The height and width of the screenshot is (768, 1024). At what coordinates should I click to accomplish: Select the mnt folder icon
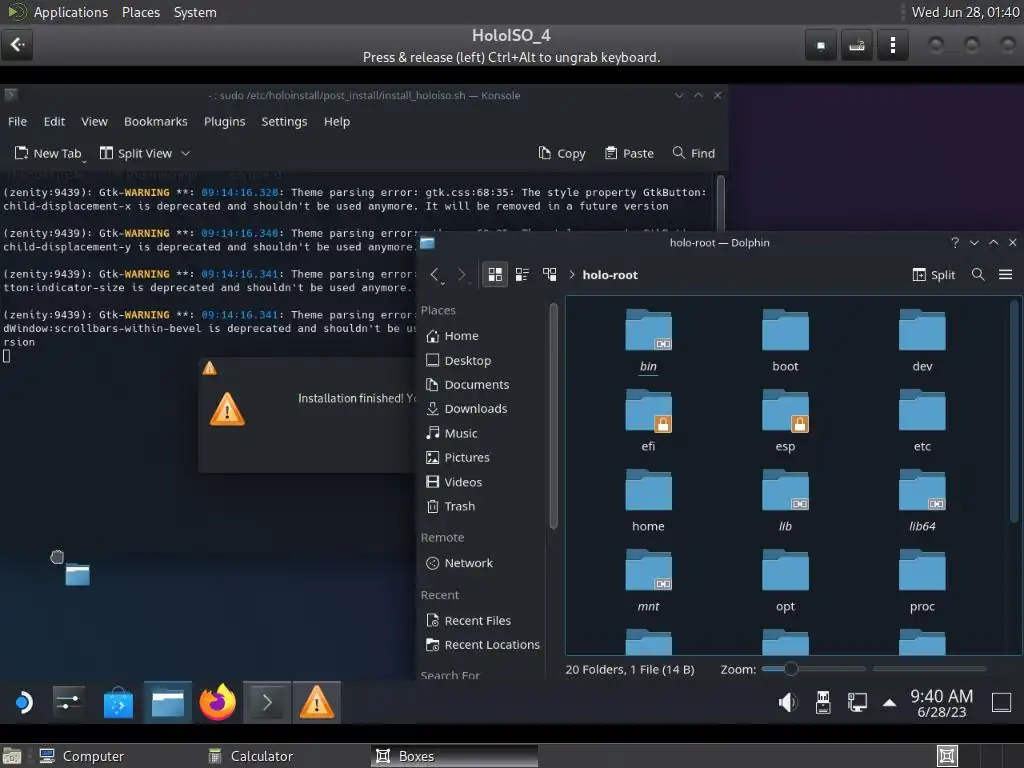(648, 571)
